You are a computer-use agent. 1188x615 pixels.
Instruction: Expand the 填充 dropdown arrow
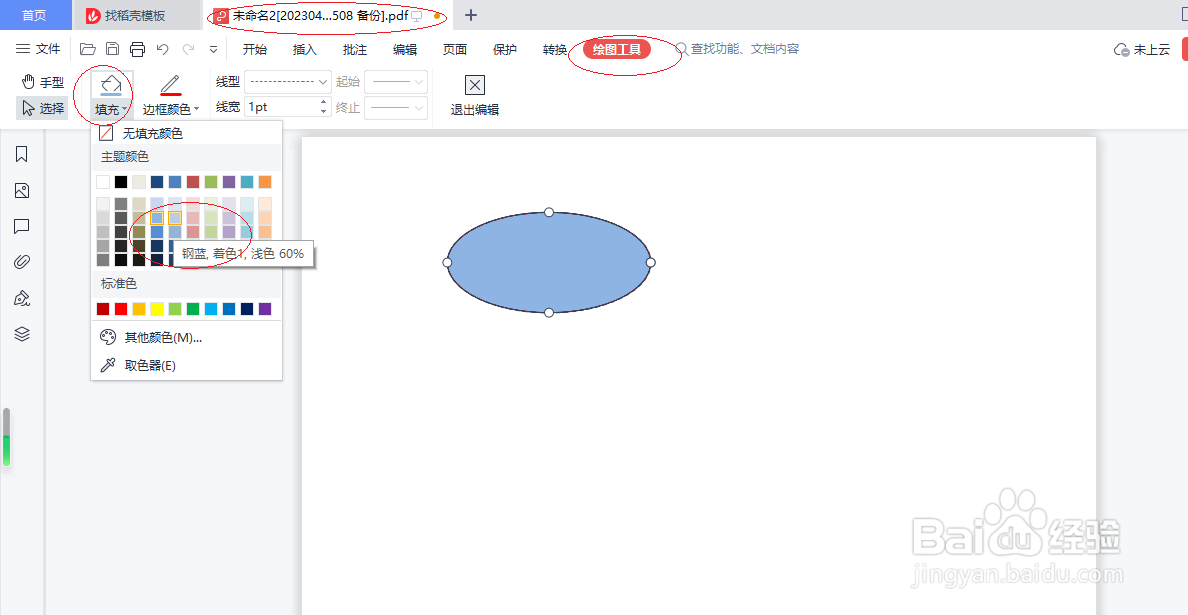click(x=125, y=110)
